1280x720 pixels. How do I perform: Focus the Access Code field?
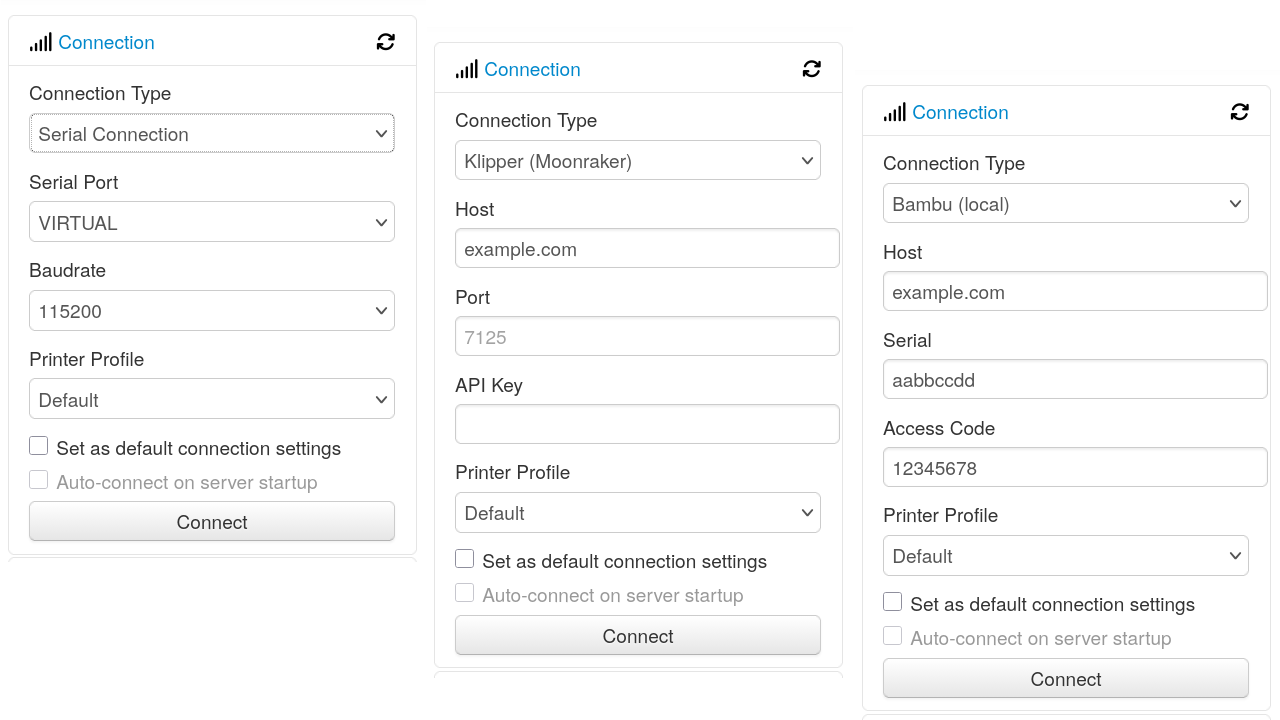pyautogui.click(x=1074, y=468)
